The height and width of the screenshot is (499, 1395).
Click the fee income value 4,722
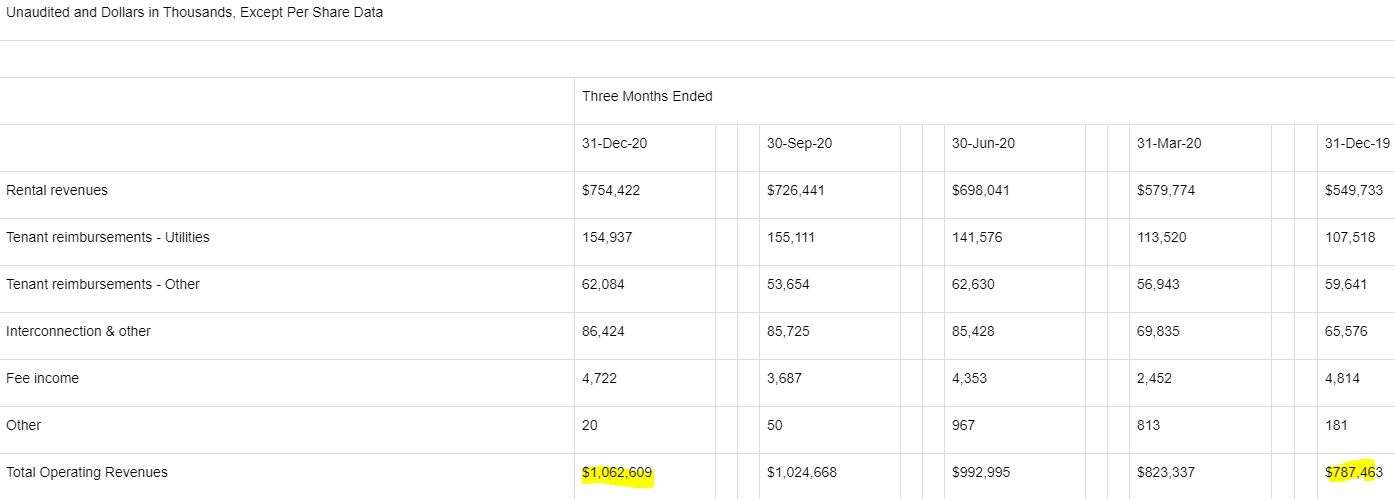[600, 378]
